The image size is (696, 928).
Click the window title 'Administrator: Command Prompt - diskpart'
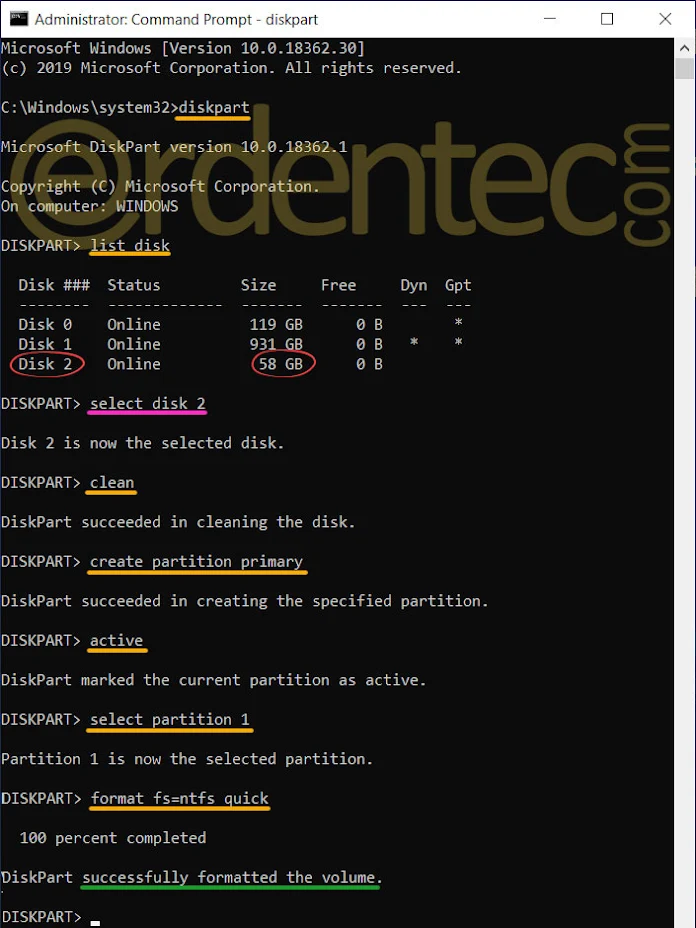pos(176,20)
